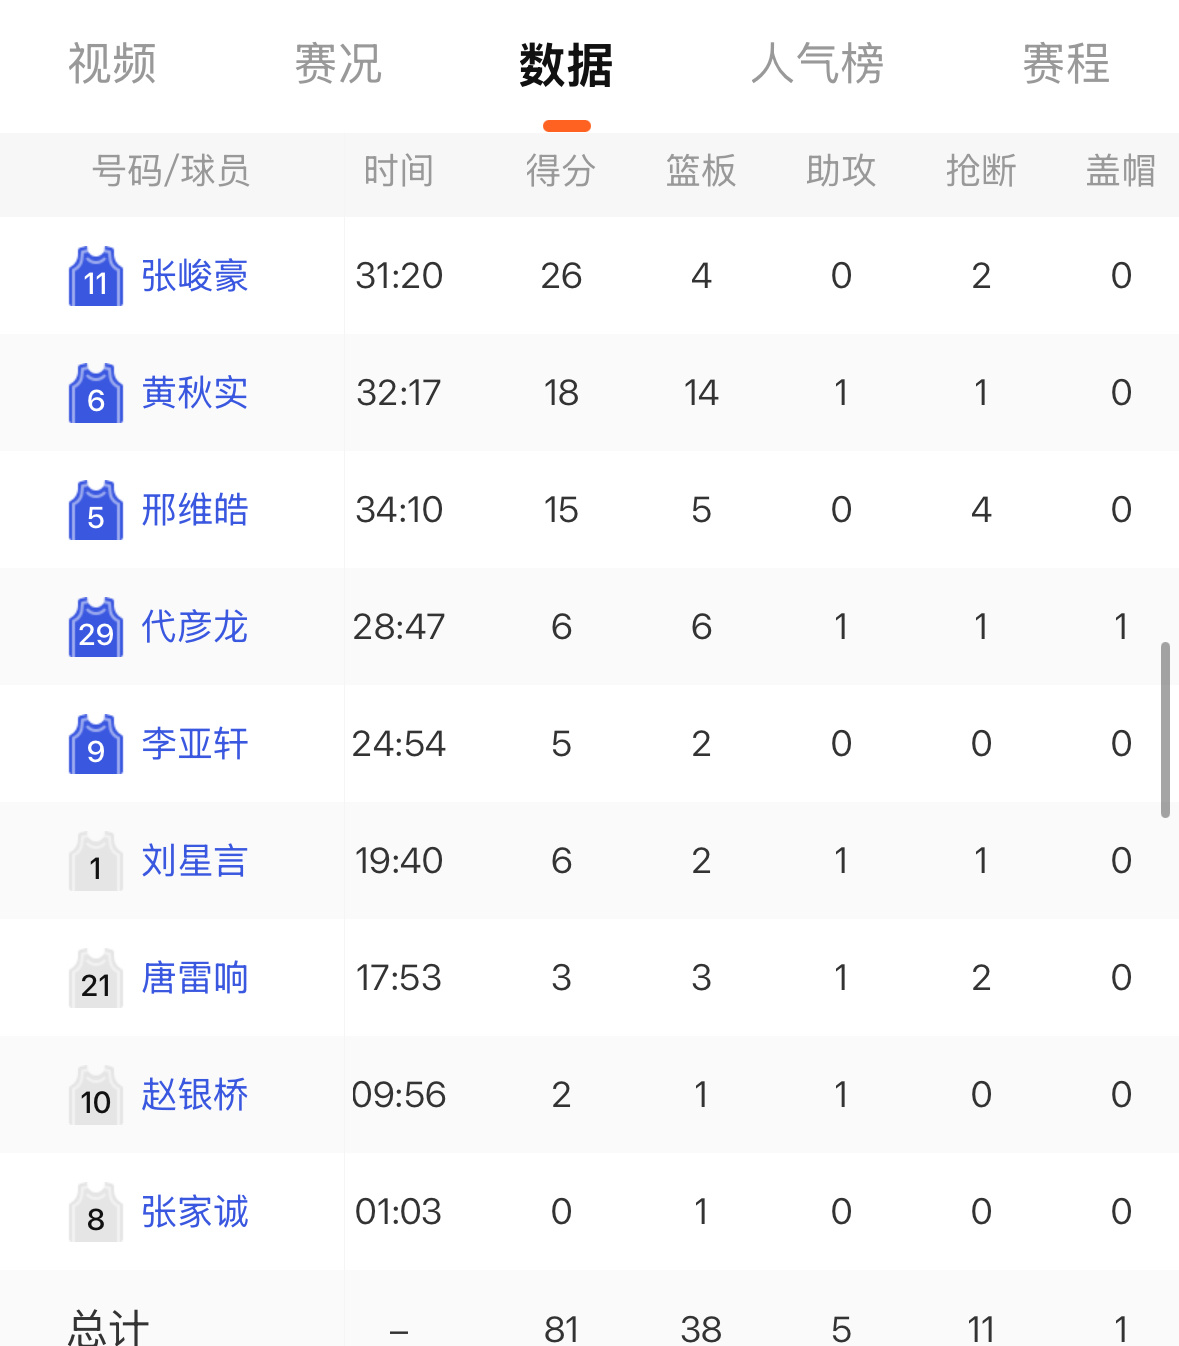1179x1346 pixels.
Task: Tap jersey icon number 8
Action: [96, 1212]
